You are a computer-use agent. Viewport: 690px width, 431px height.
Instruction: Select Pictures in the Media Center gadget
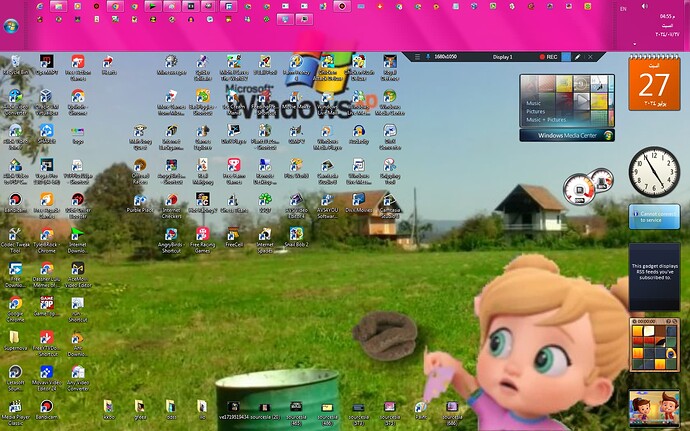point(536,111)
